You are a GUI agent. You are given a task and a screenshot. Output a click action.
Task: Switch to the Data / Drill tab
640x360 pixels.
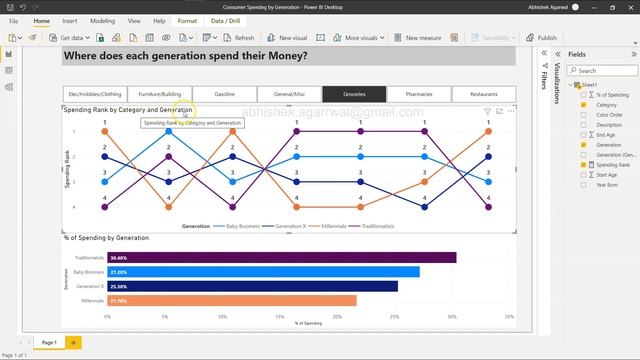225,21
